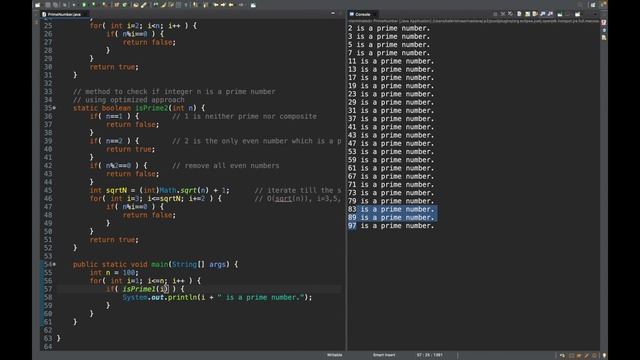Click the New Java Package icon
This screenshot has width=640, height=360.
117,5
